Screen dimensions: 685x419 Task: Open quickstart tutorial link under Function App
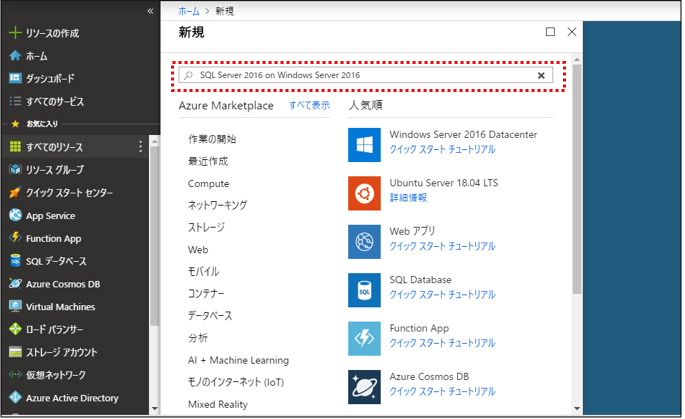click(443, 343)
